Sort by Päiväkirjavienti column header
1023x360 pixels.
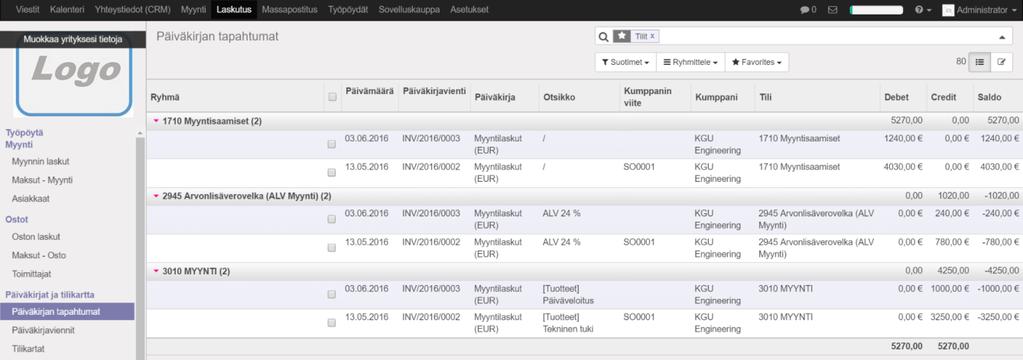[x=435, y=91]
